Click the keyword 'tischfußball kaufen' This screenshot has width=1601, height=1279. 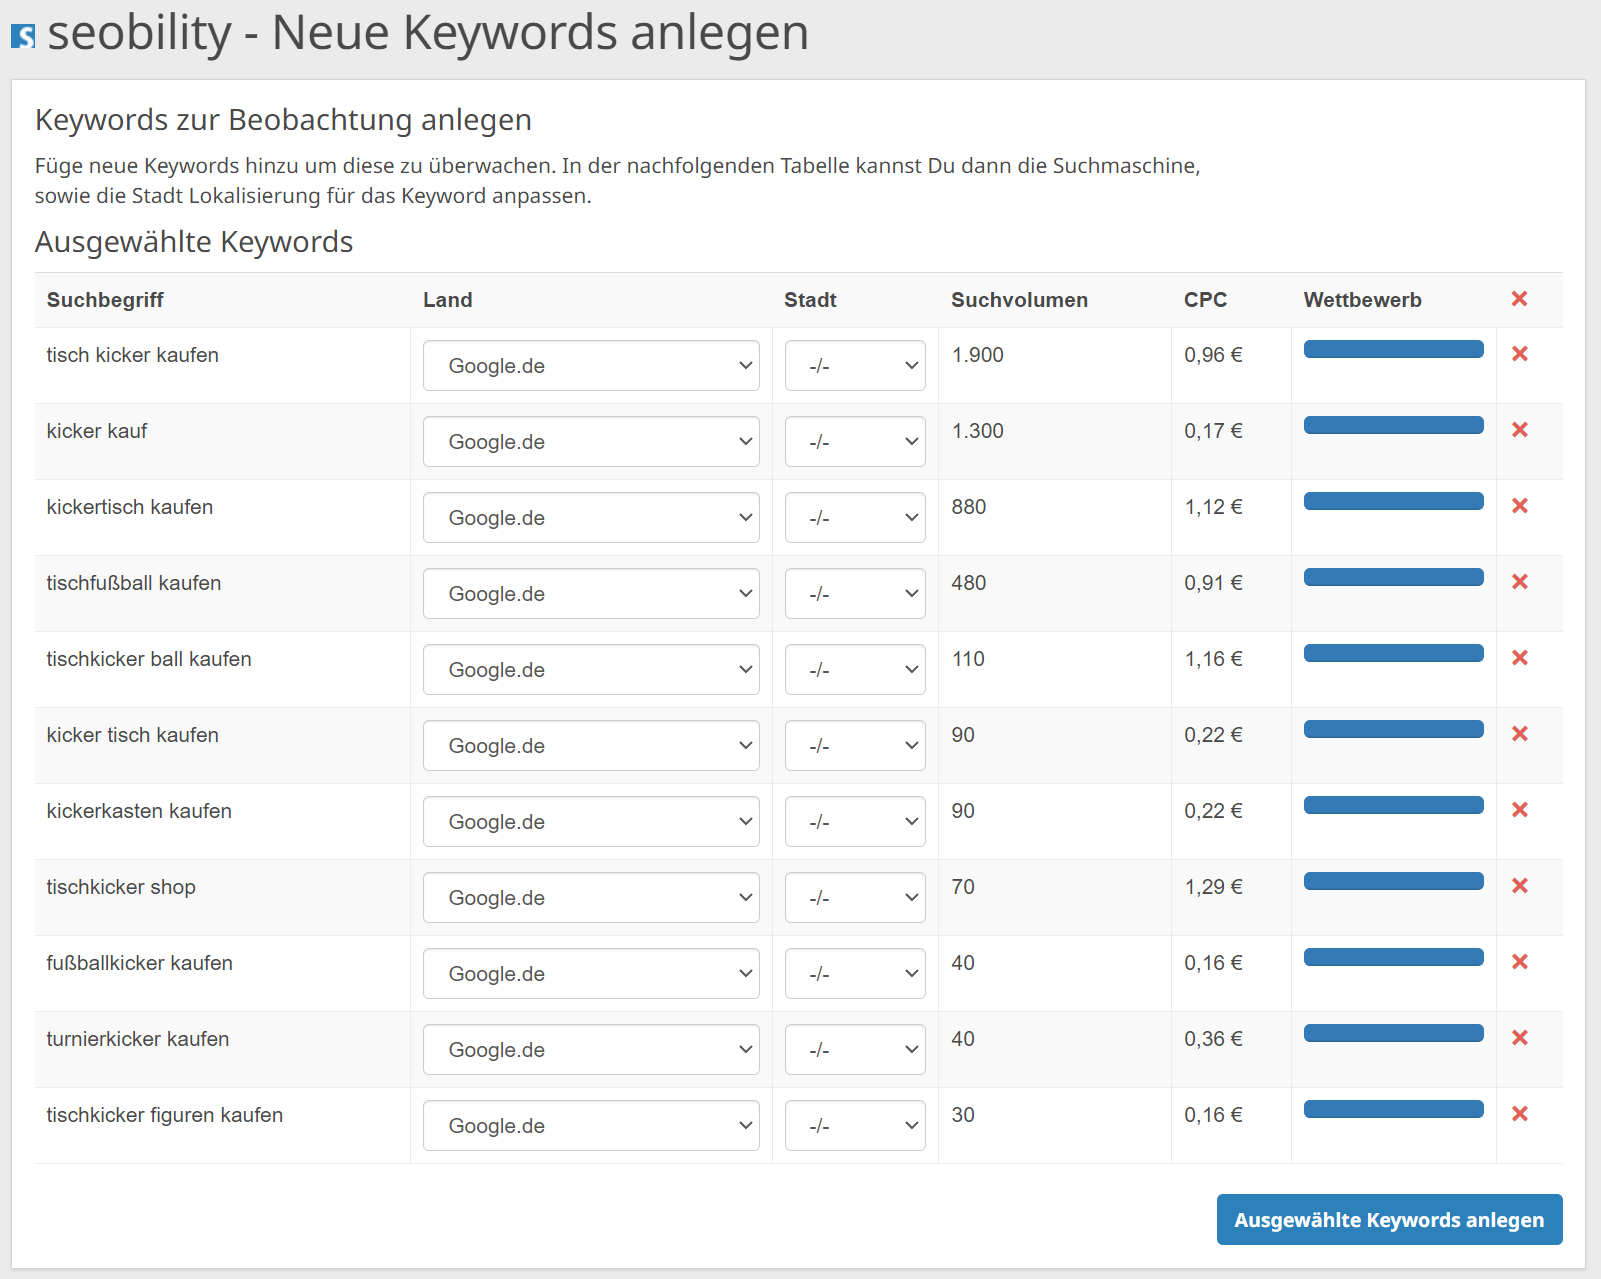click(x=133, y=583)
